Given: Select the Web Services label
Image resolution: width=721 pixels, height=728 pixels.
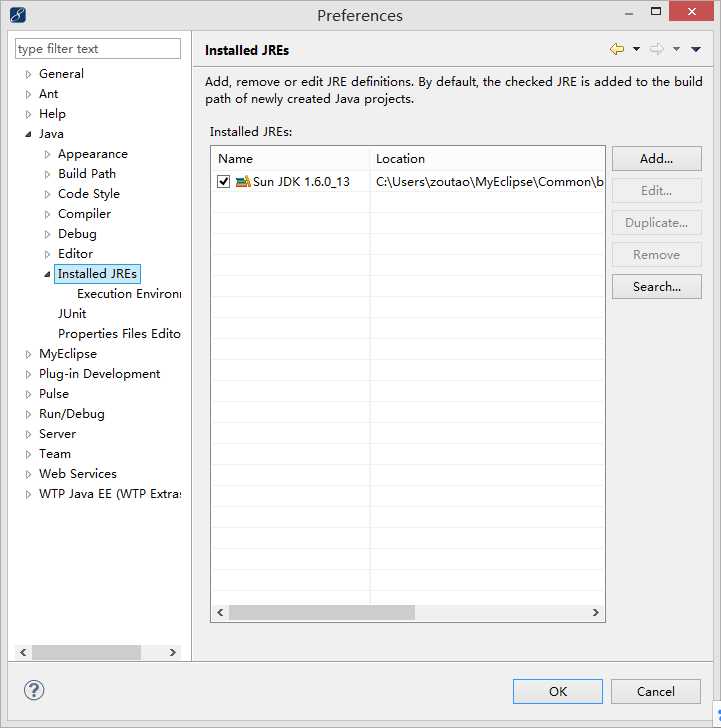Looking at the screenshot, I should click(x=78, y=474).
